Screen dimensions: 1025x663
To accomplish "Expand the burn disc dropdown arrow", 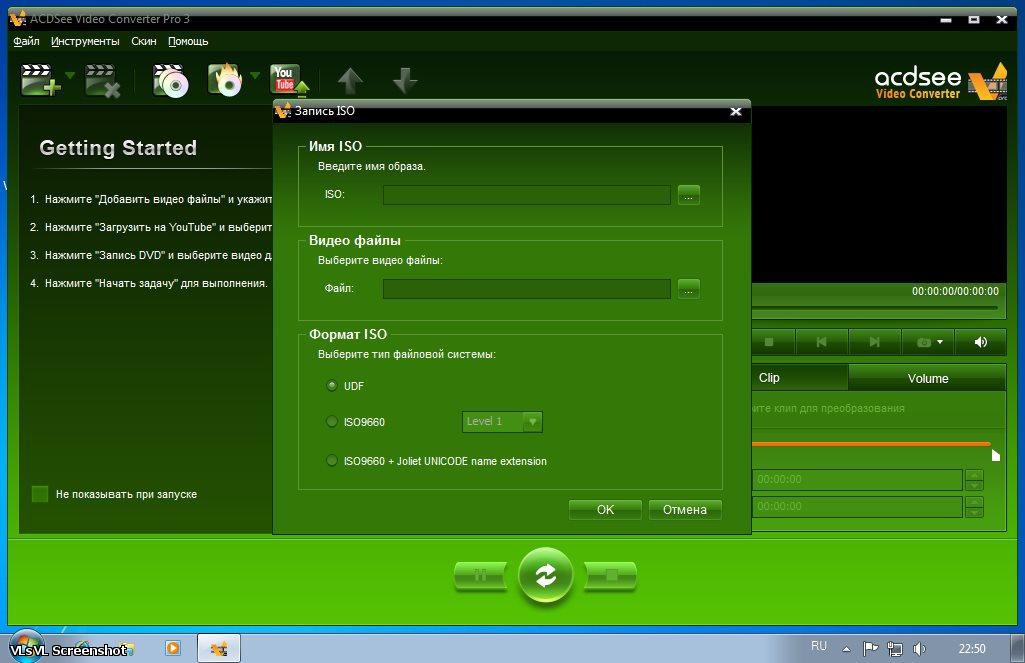I will click(x=255, y=76).
